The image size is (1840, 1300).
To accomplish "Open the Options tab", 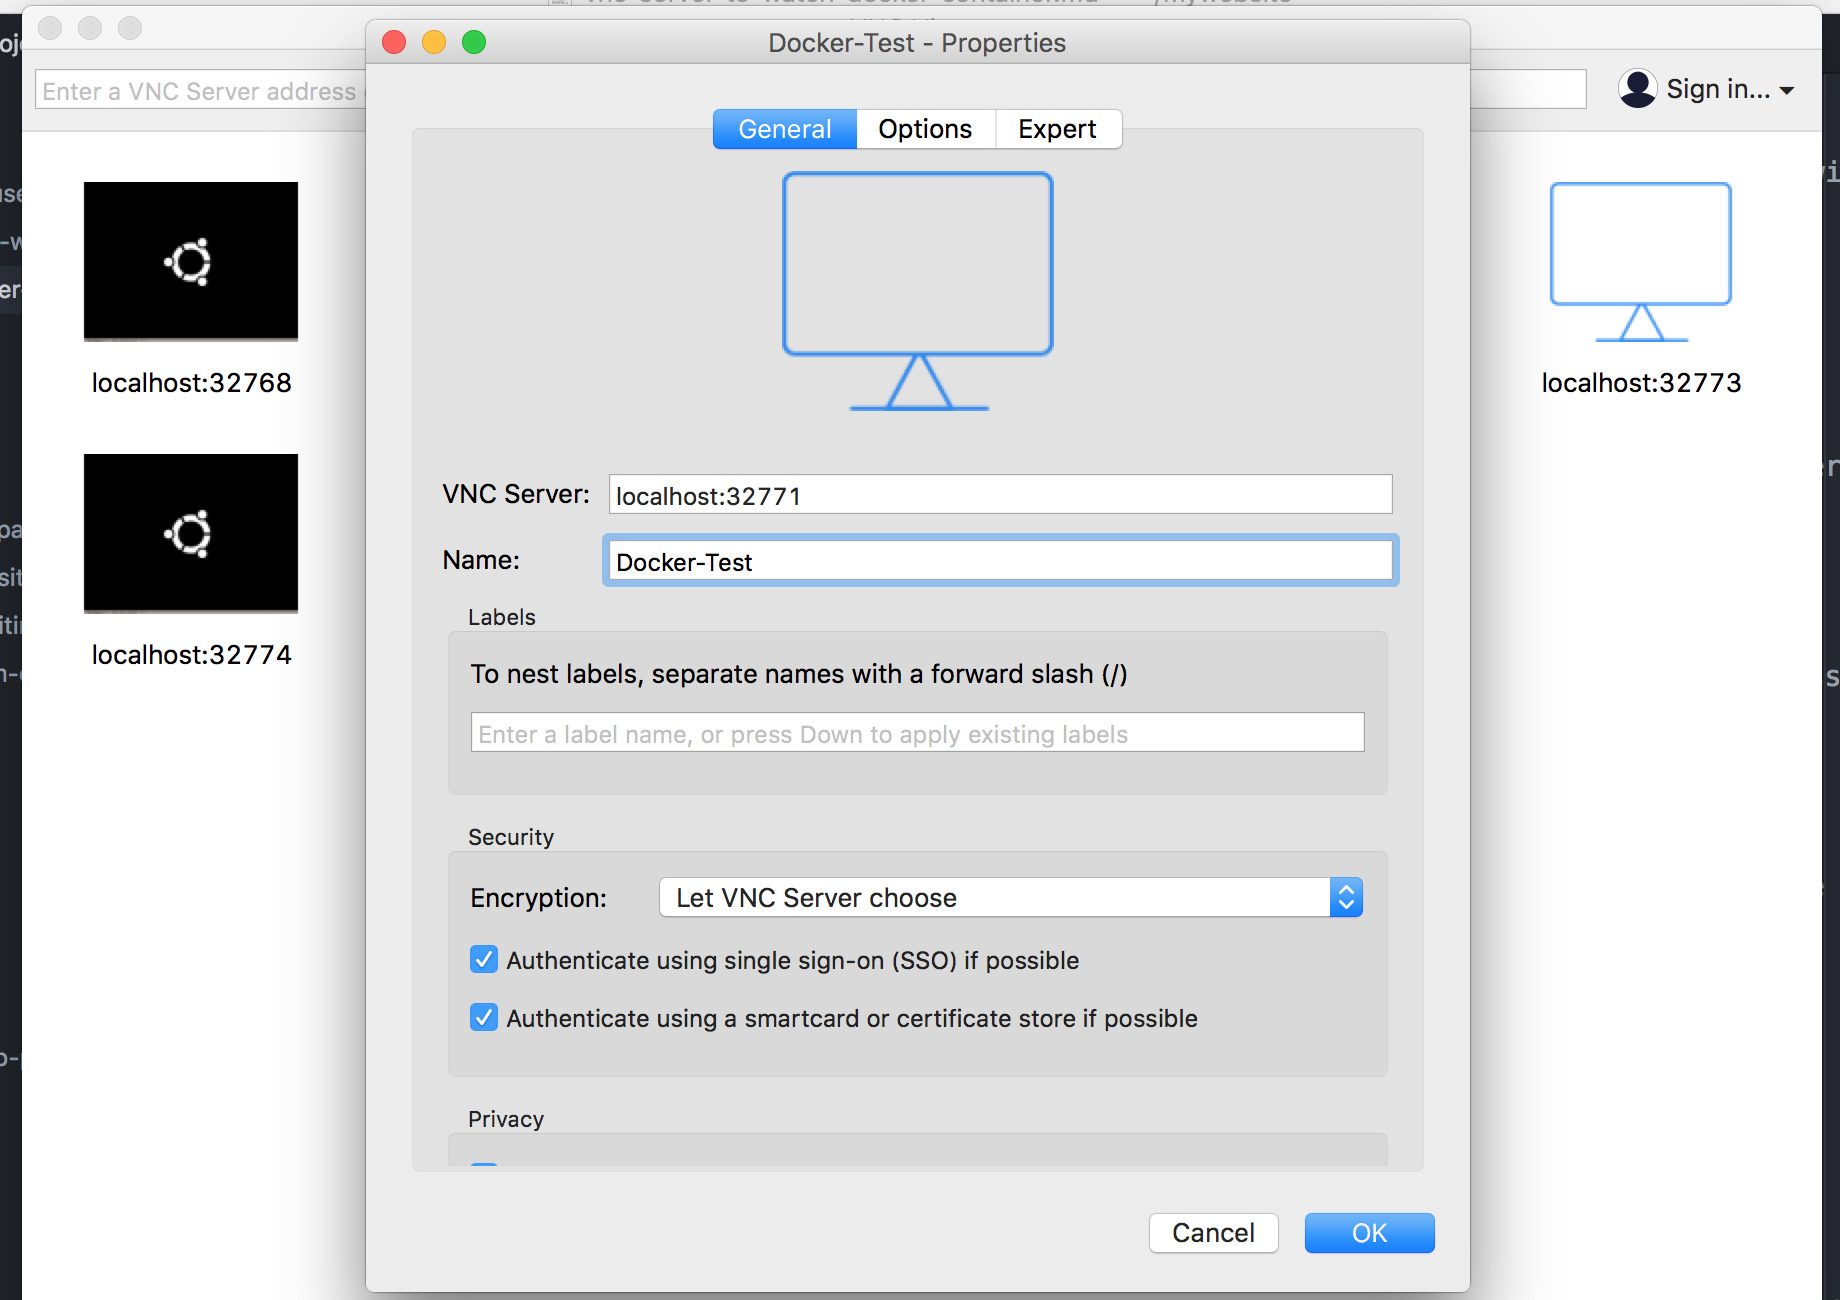I will coord(925,129).
